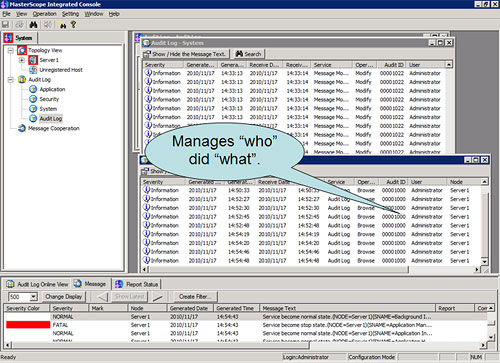Click the Severity column header in Audit Log - System
Image resolution: width=500 pixels, height=363 pixels.
(163, 65)
